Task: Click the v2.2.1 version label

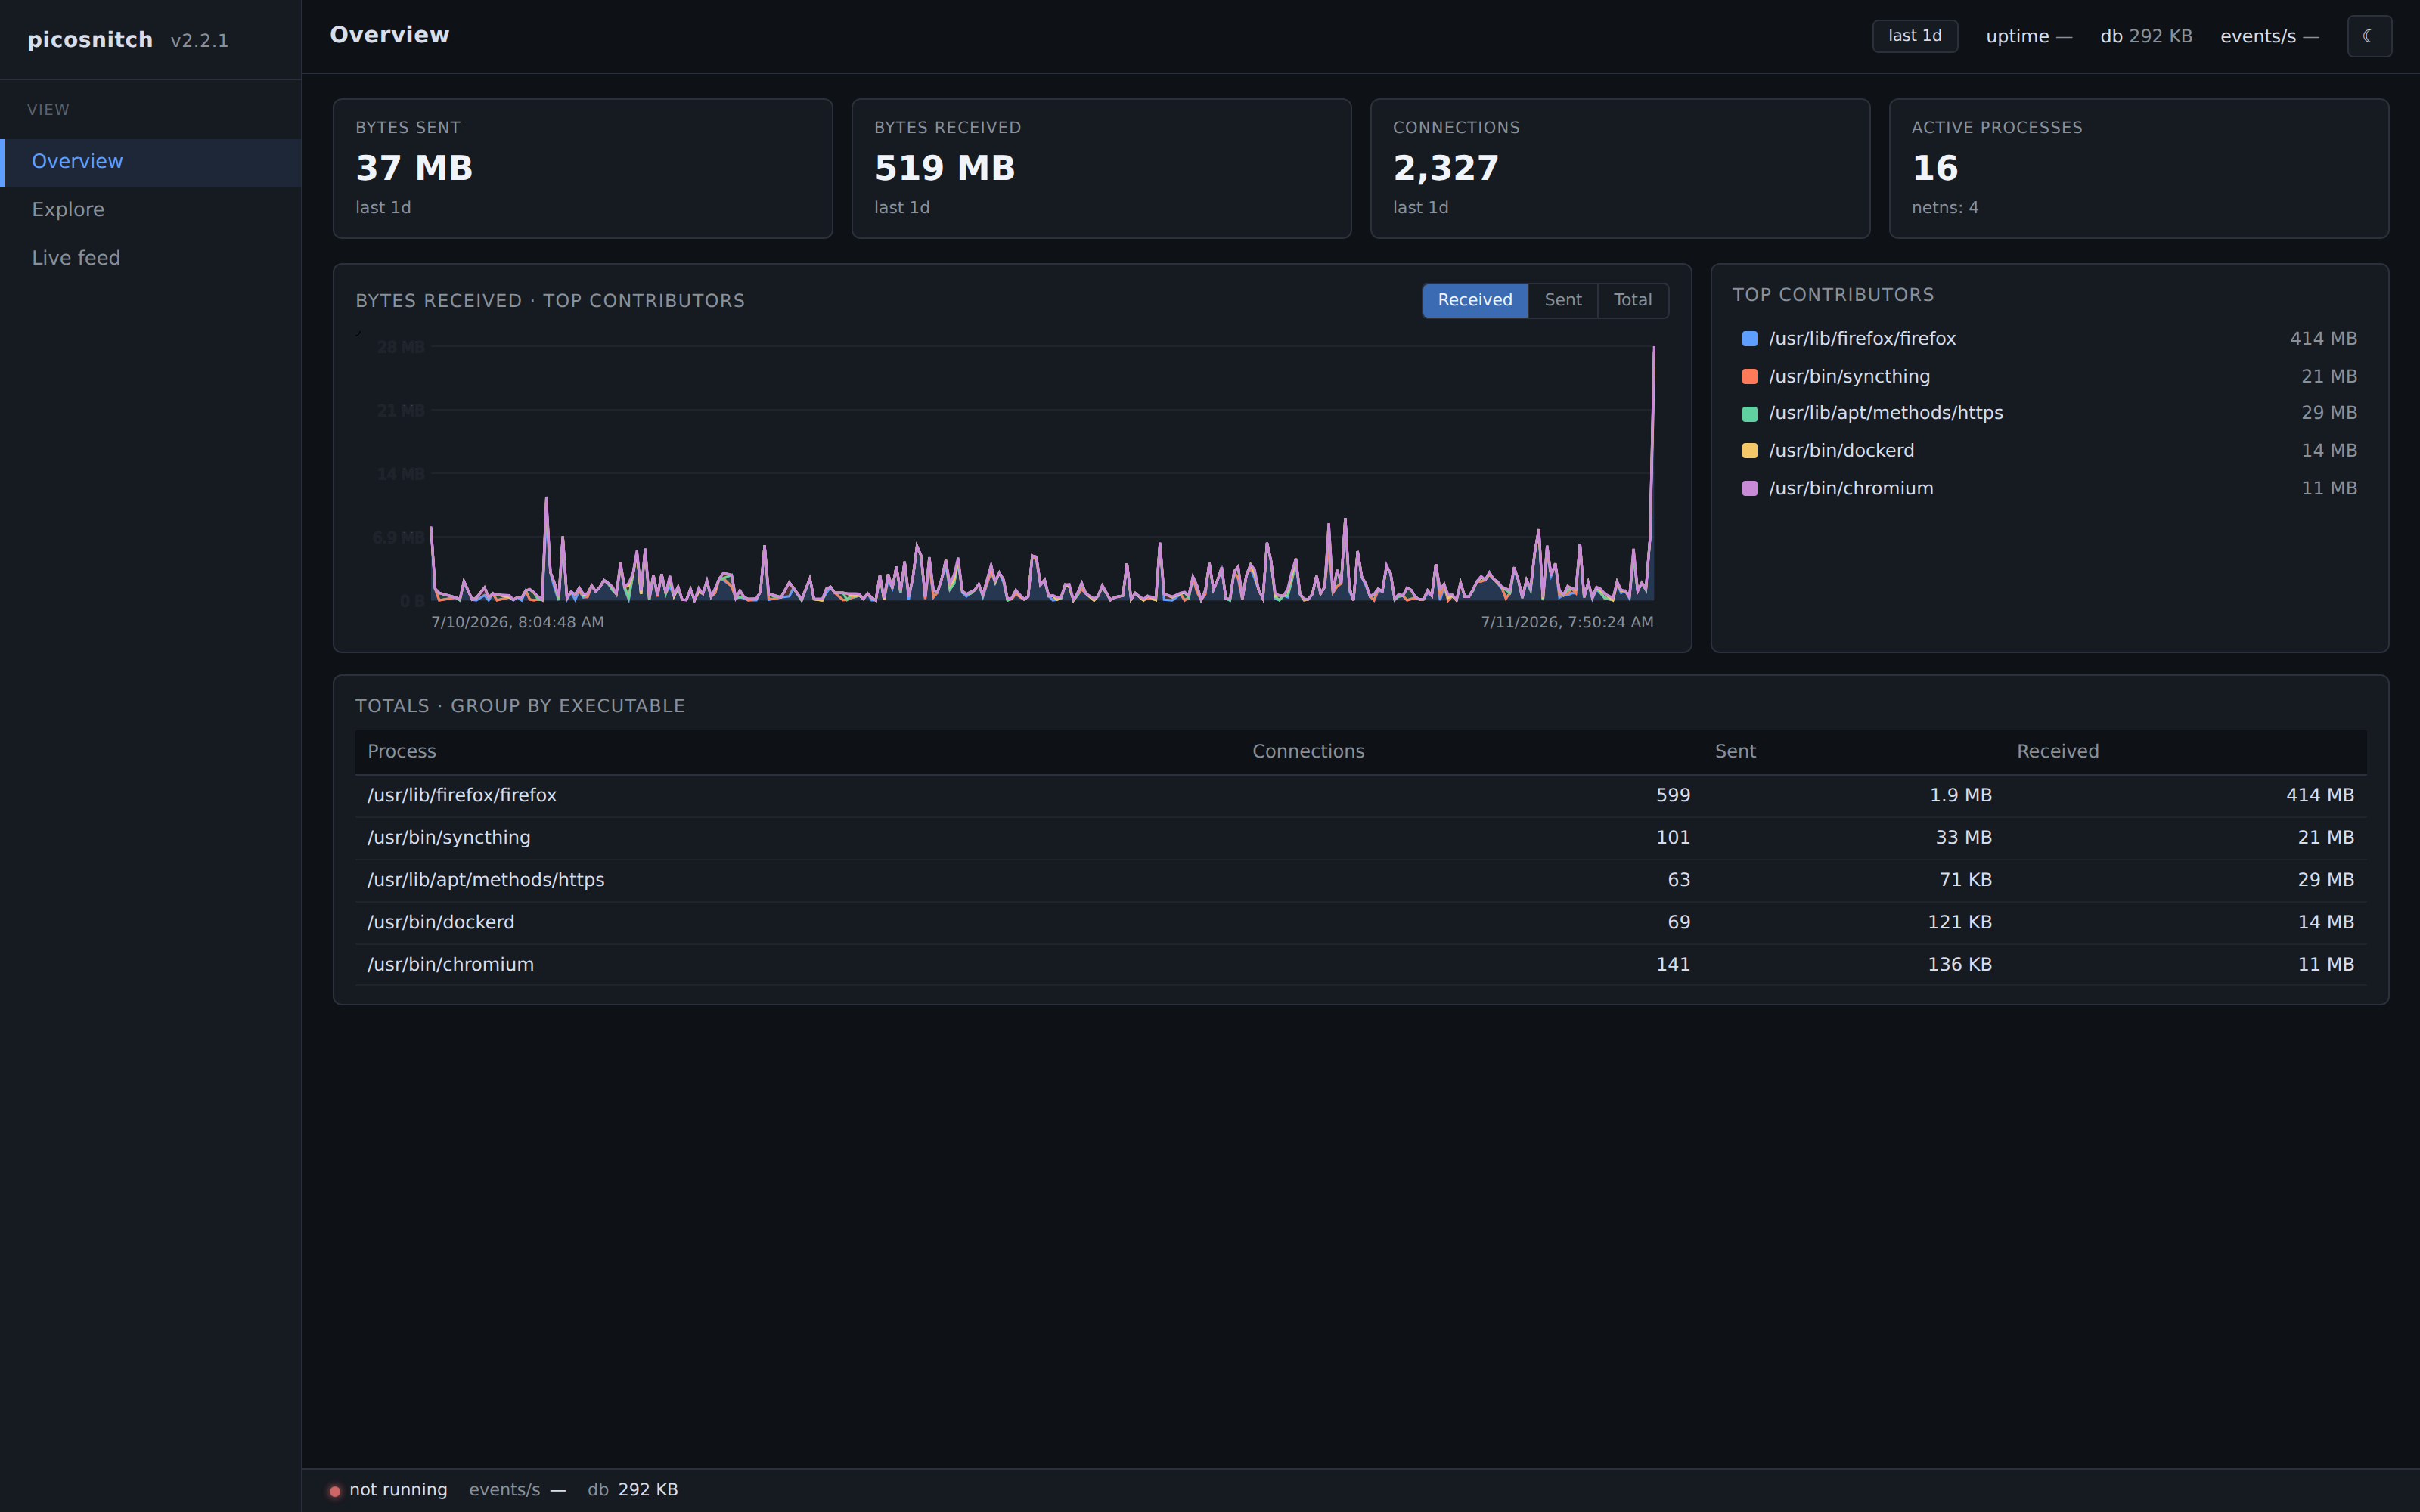Action: click(x=199, y=41)
